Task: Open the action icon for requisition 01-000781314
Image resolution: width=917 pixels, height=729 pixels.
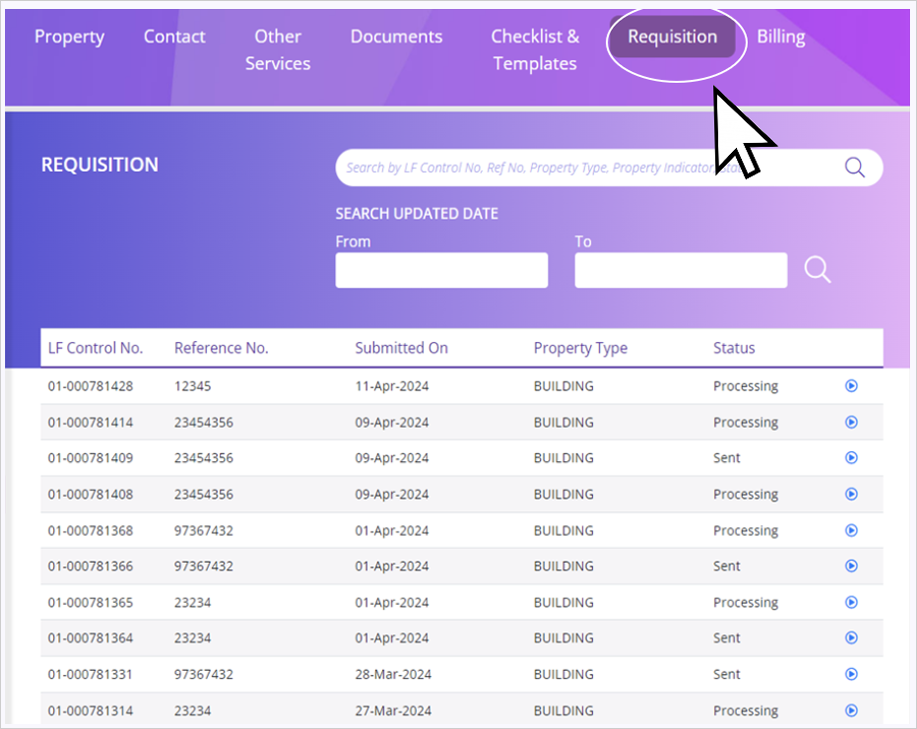Action: 851,710
